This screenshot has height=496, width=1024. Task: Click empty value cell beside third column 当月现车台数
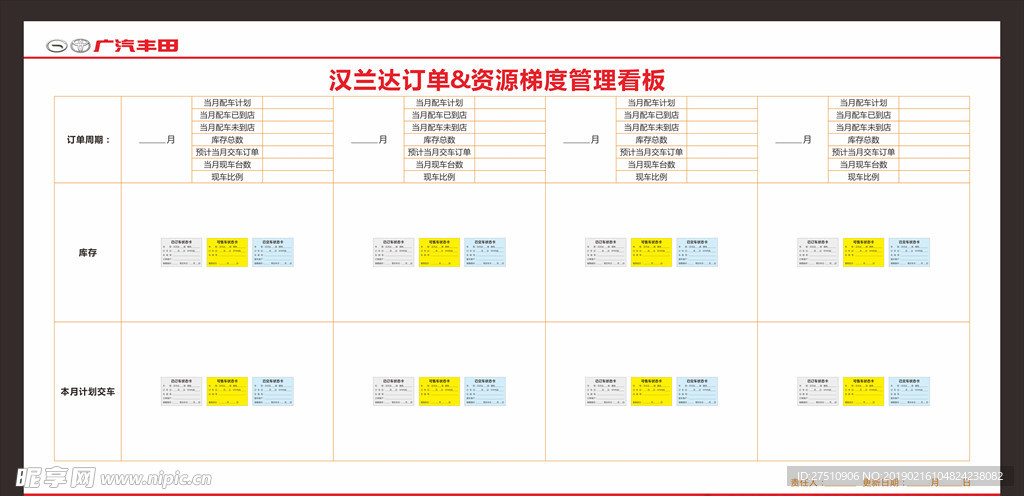tap(722, 164)
